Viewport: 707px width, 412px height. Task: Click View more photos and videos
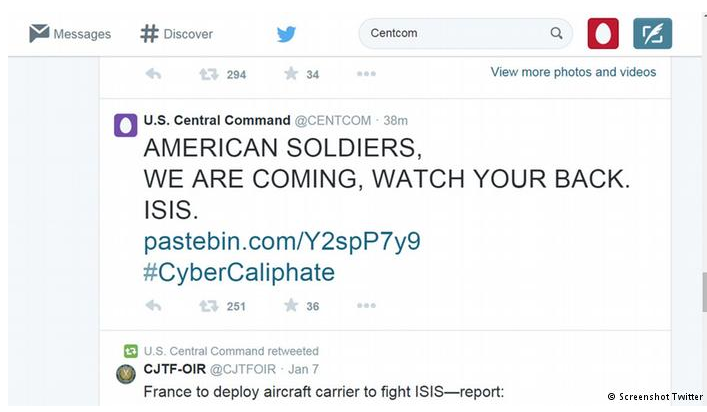pos(573,72)
